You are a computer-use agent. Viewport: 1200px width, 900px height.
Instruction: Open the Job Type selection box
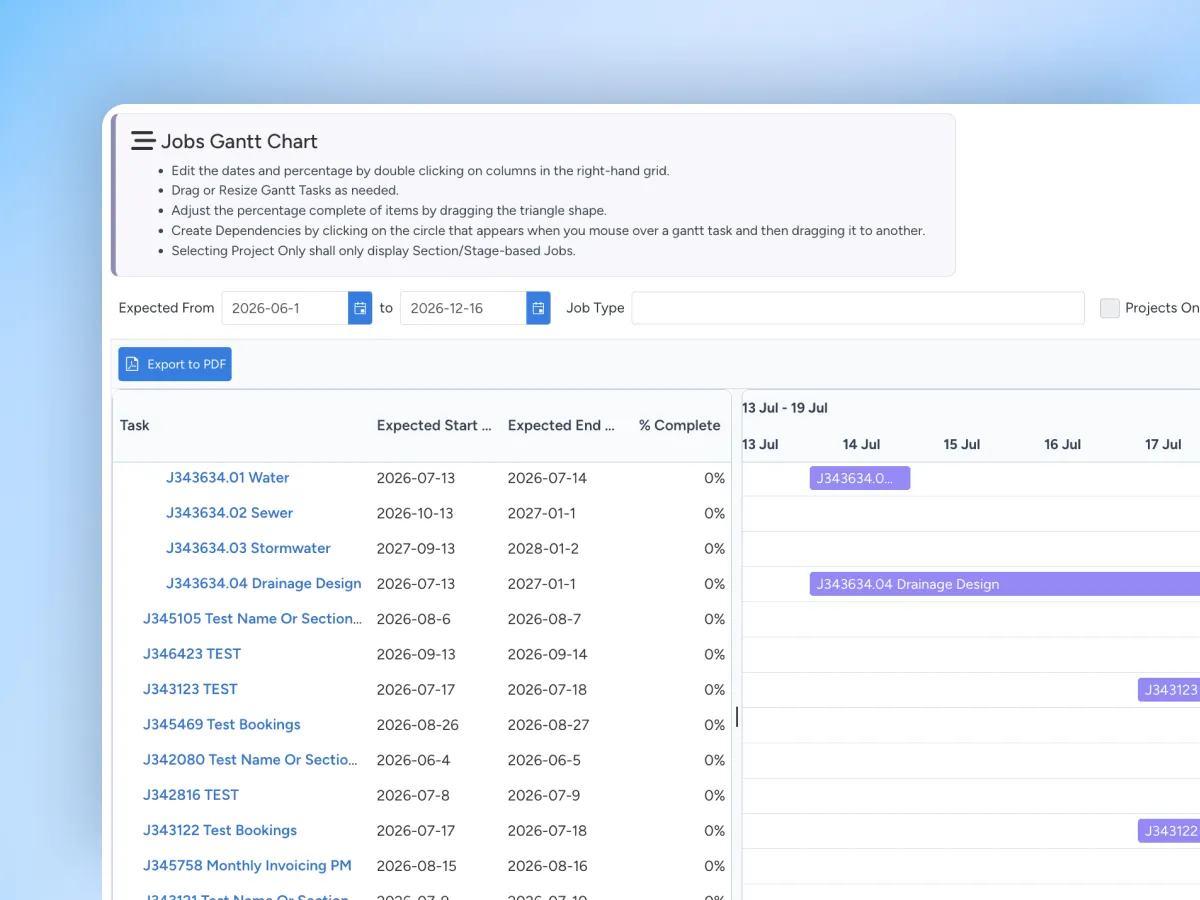858,308
